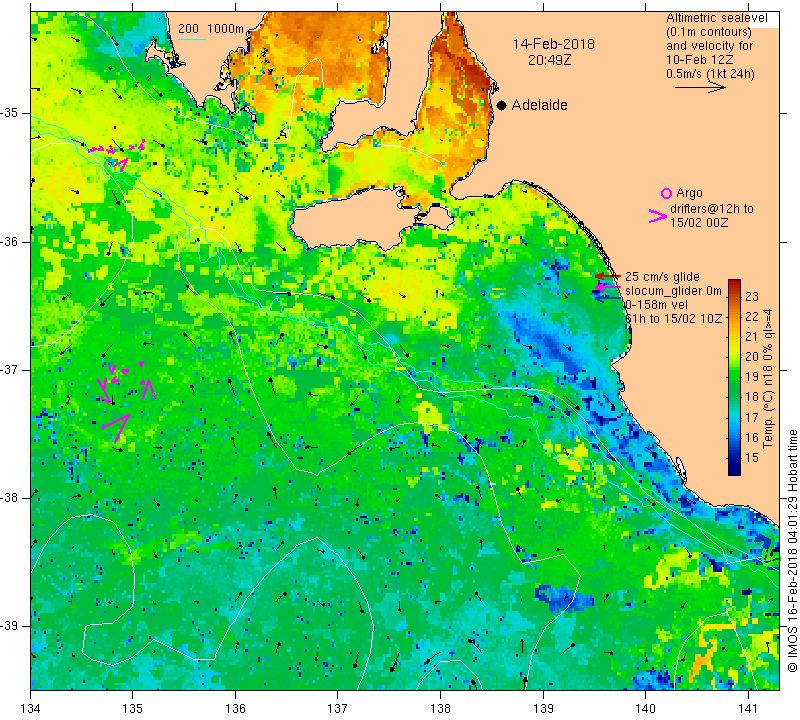Click the cyan line under the 200 label
The image size is (800, 720).
coord(191,39)
